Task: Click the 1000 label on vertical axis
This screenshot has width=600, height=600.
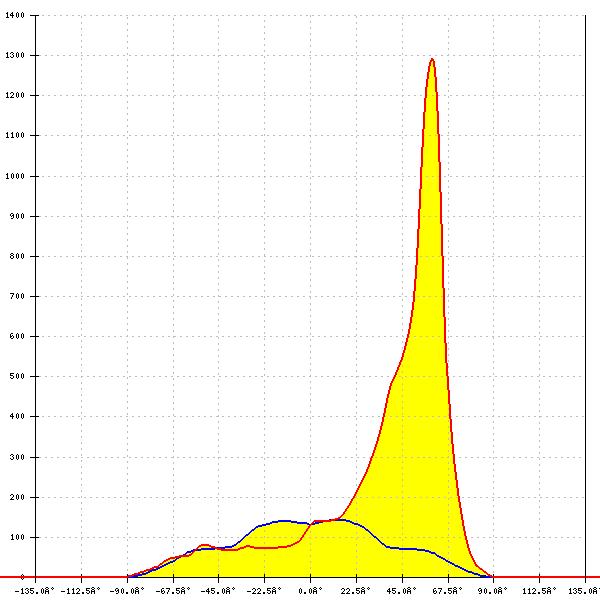Action: (15, 176)
